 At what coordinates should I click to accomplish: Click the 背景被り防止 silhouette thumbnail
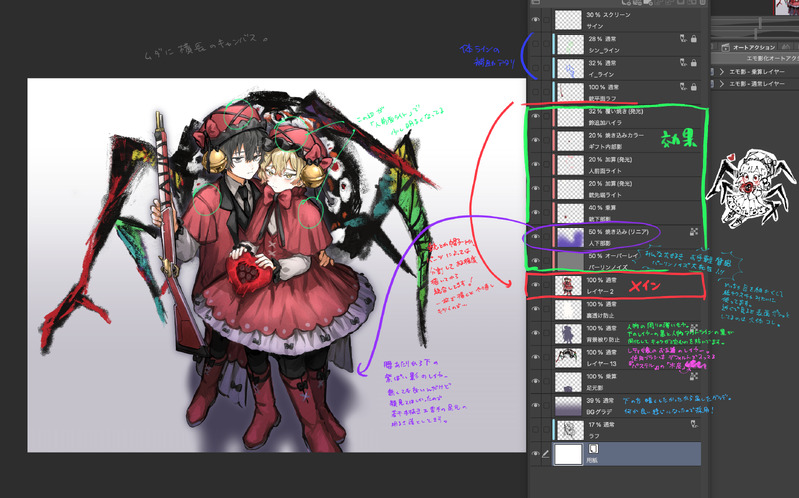pos(568,333)
